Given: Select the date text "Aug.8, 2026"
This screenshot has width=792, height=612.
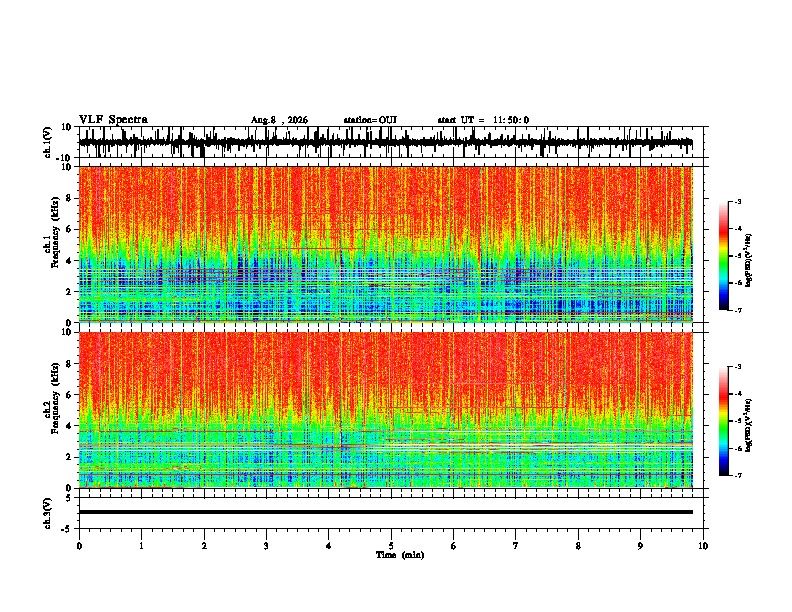Looking at the screenshot, I should 279,120.
